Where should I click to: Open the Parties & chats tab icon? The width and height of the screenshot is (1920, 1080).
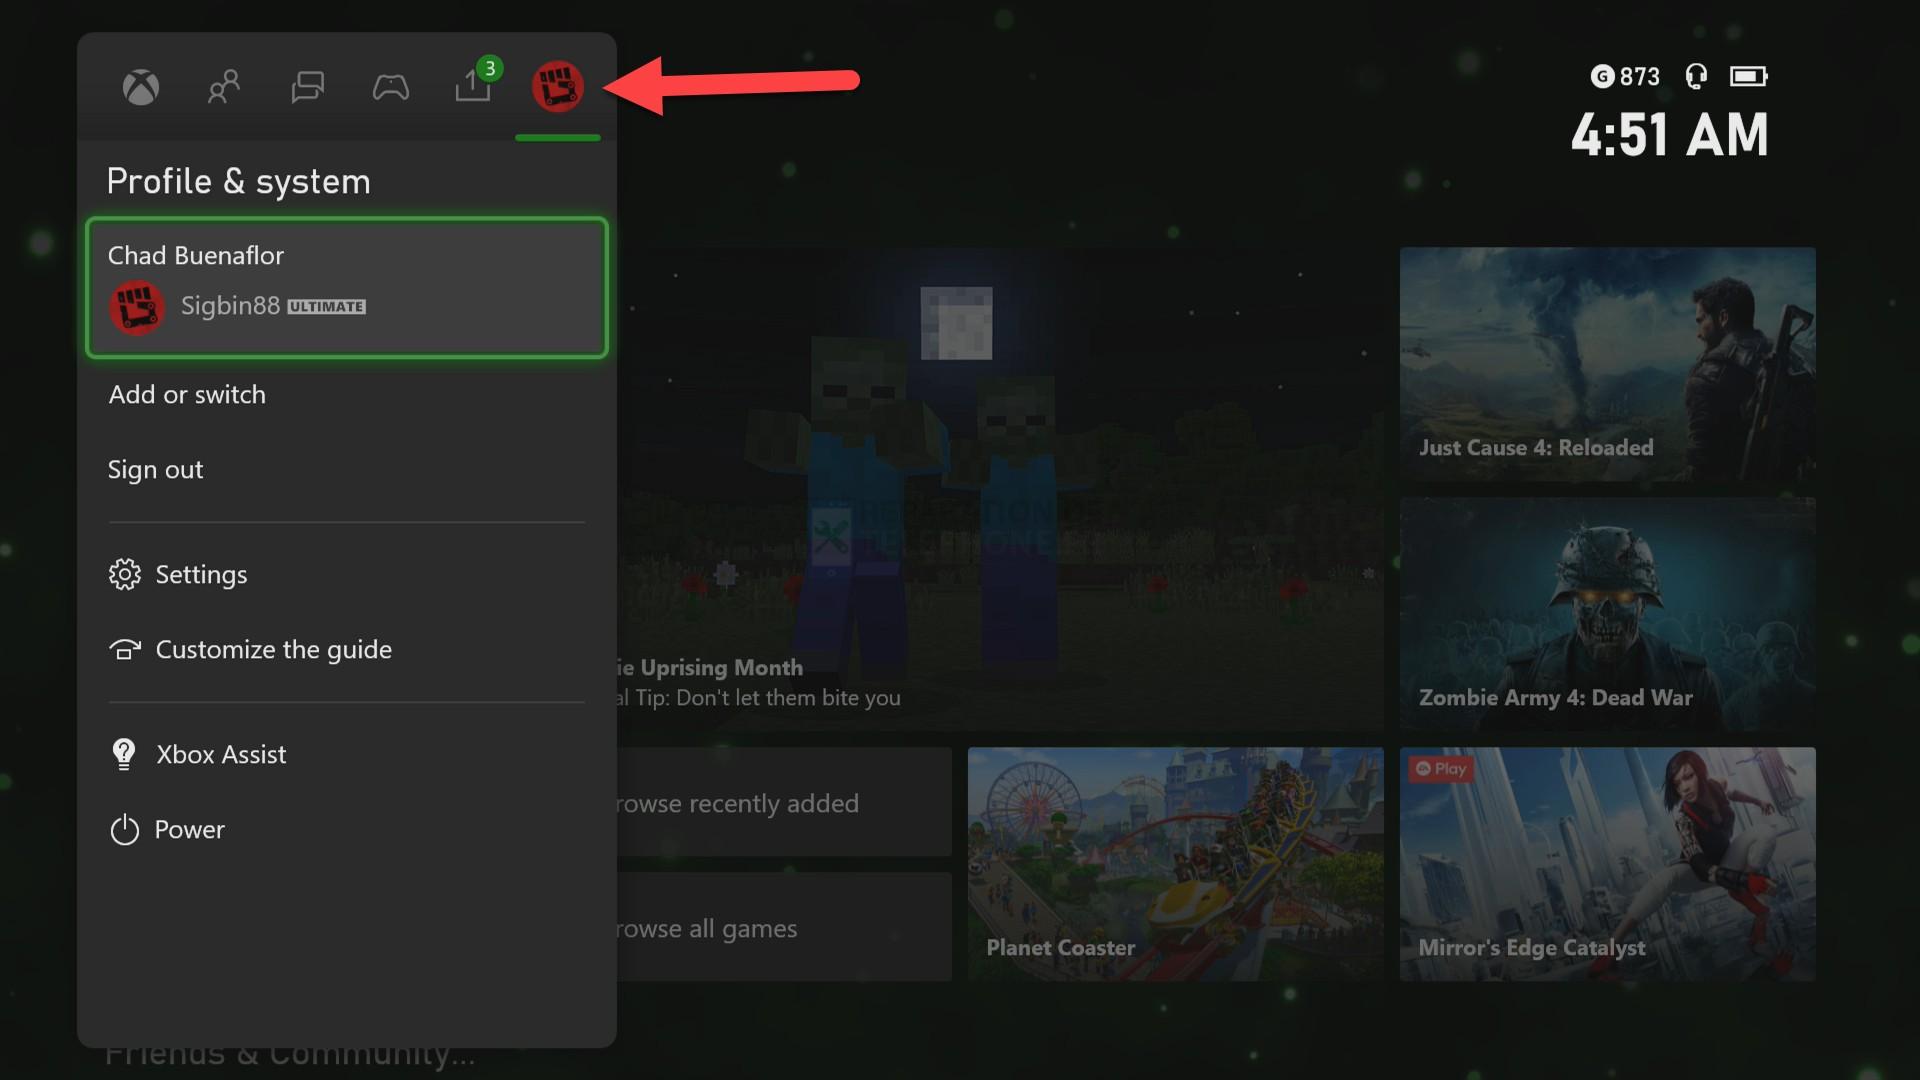point(307,87)
